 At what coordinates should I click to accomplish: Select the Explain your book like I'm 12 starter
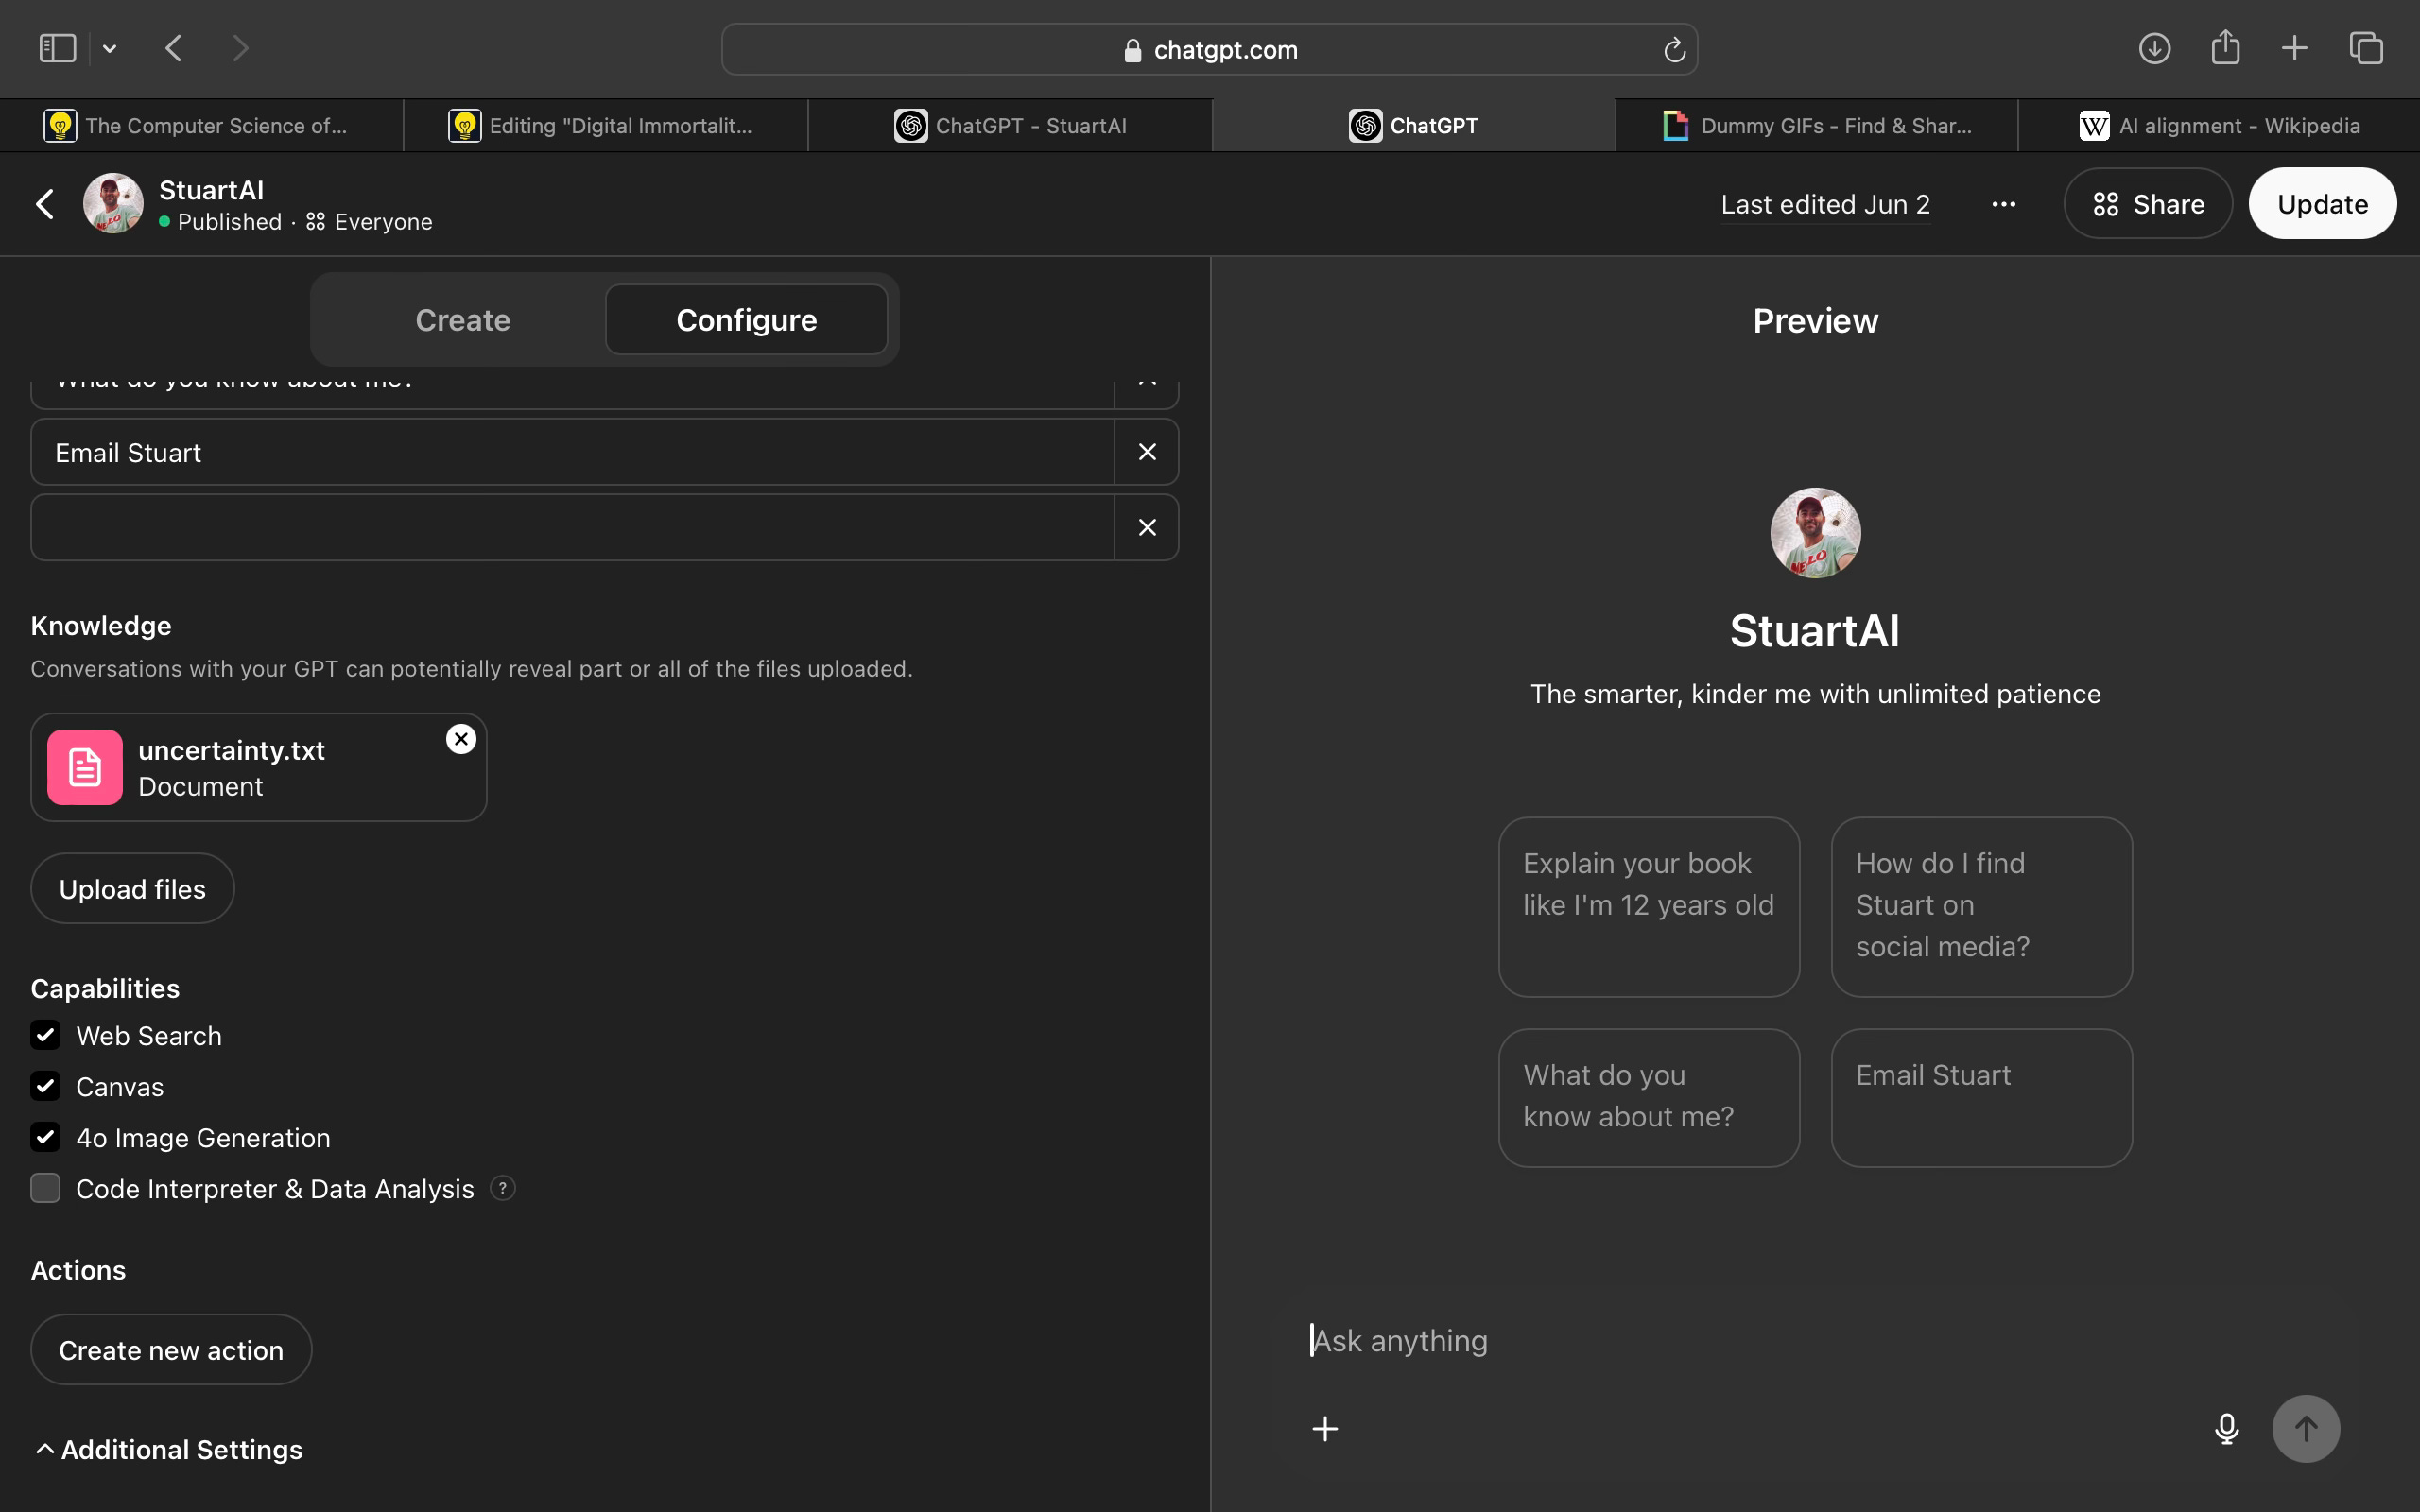pos(1648,906)
